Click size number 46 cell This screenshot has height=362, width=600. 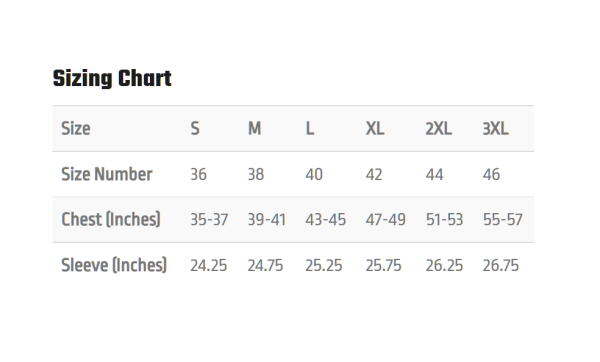tap(491, 174)
